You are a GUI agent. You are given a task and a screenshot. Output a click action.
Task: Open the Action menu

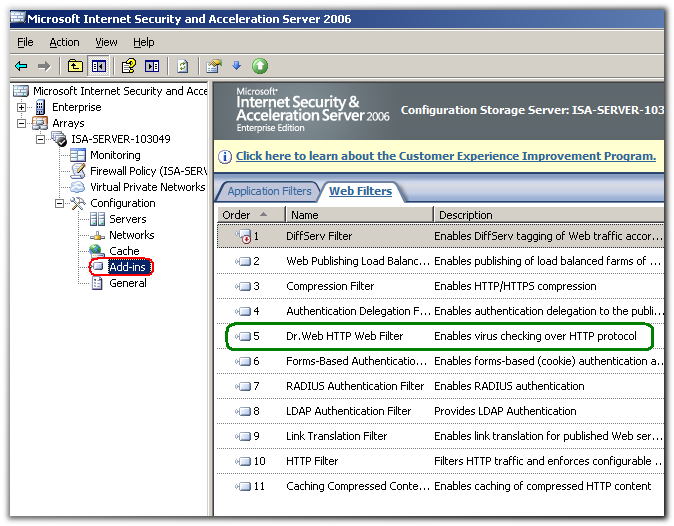click(x=64, y=42)
